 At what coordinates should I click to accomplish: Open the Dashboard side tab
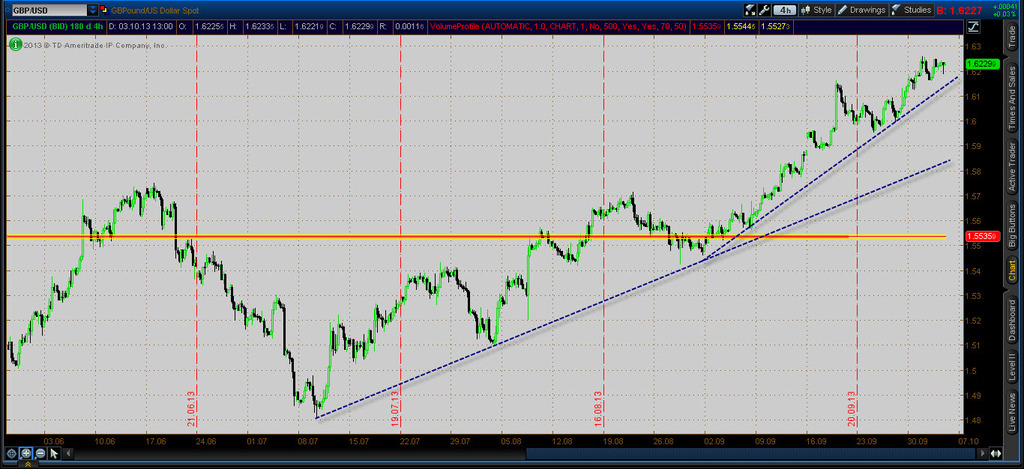(1013, 319)
